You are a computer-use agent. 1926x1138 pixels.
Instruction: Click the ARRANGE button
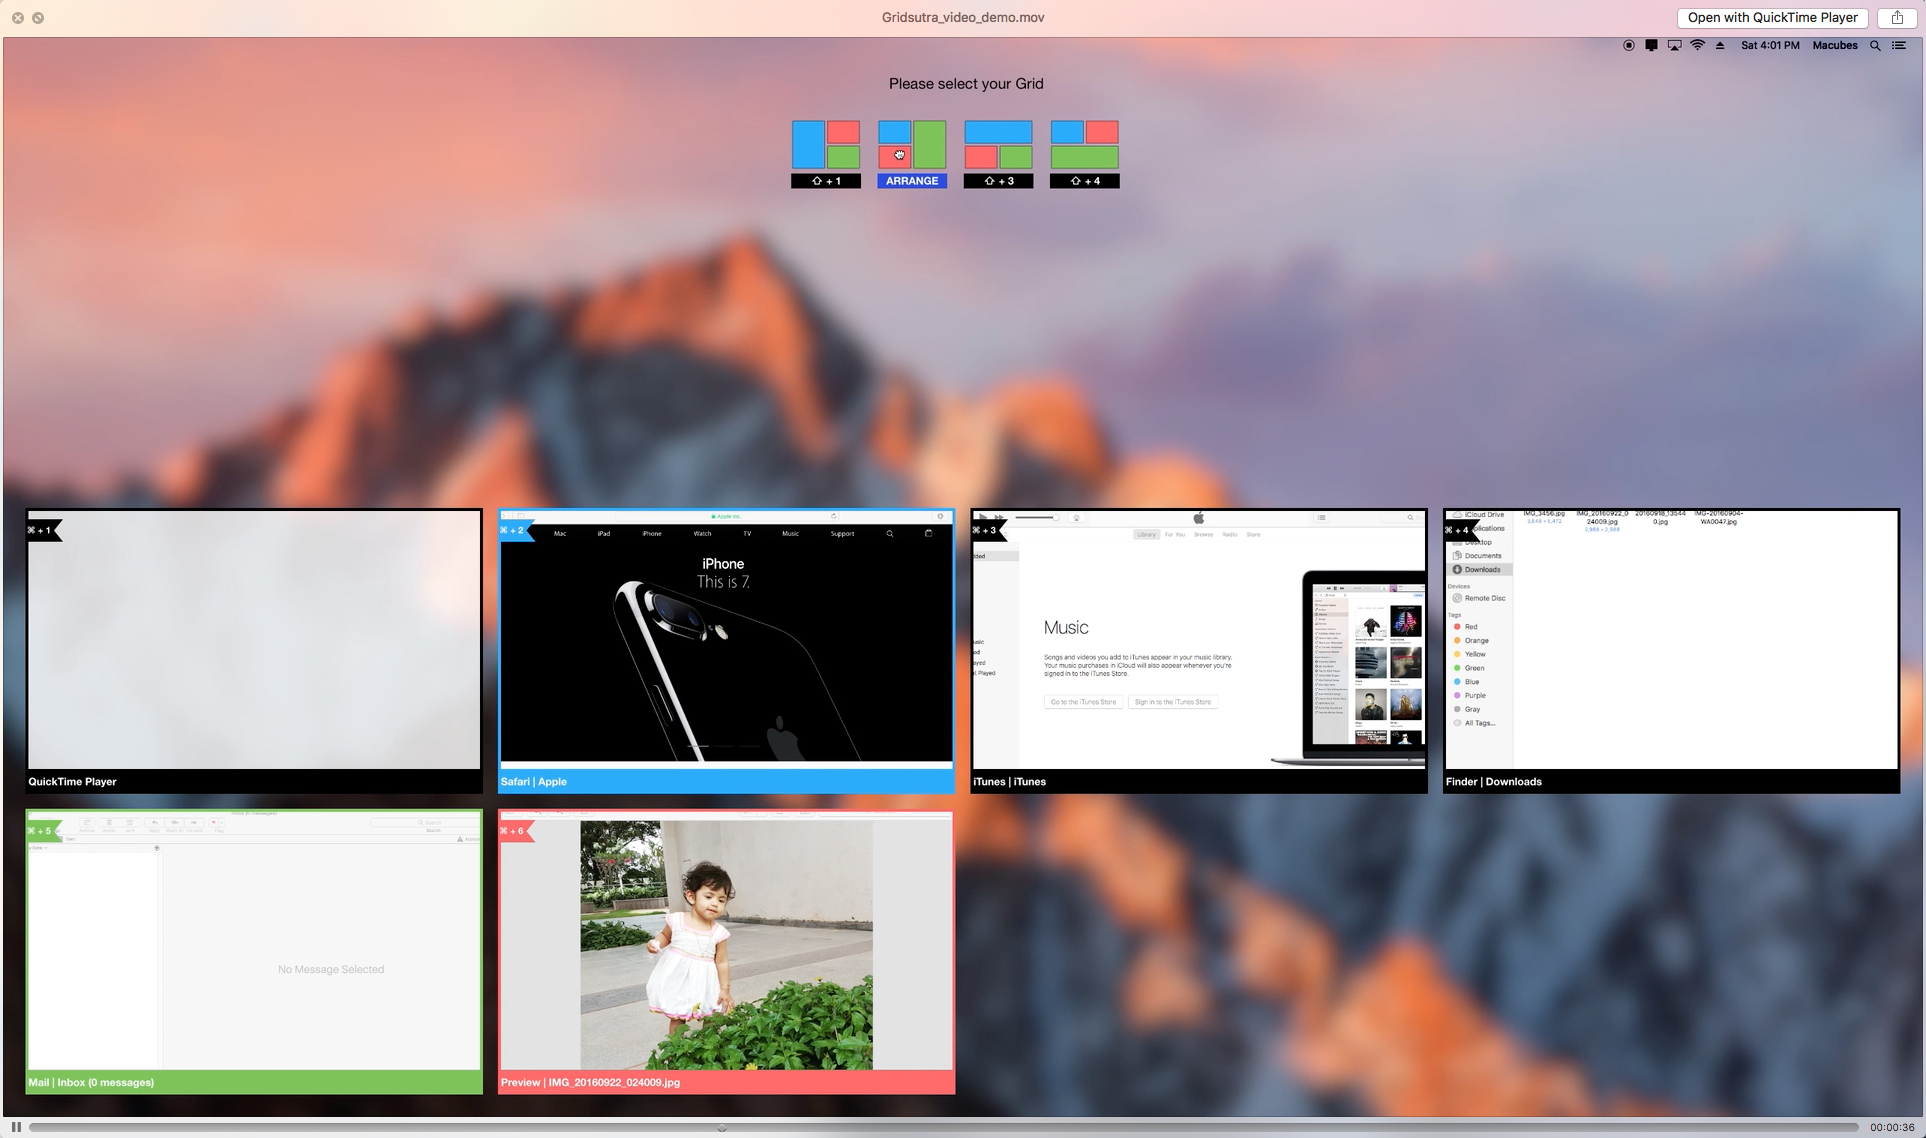pyautogui.click(x=911, y=181)
